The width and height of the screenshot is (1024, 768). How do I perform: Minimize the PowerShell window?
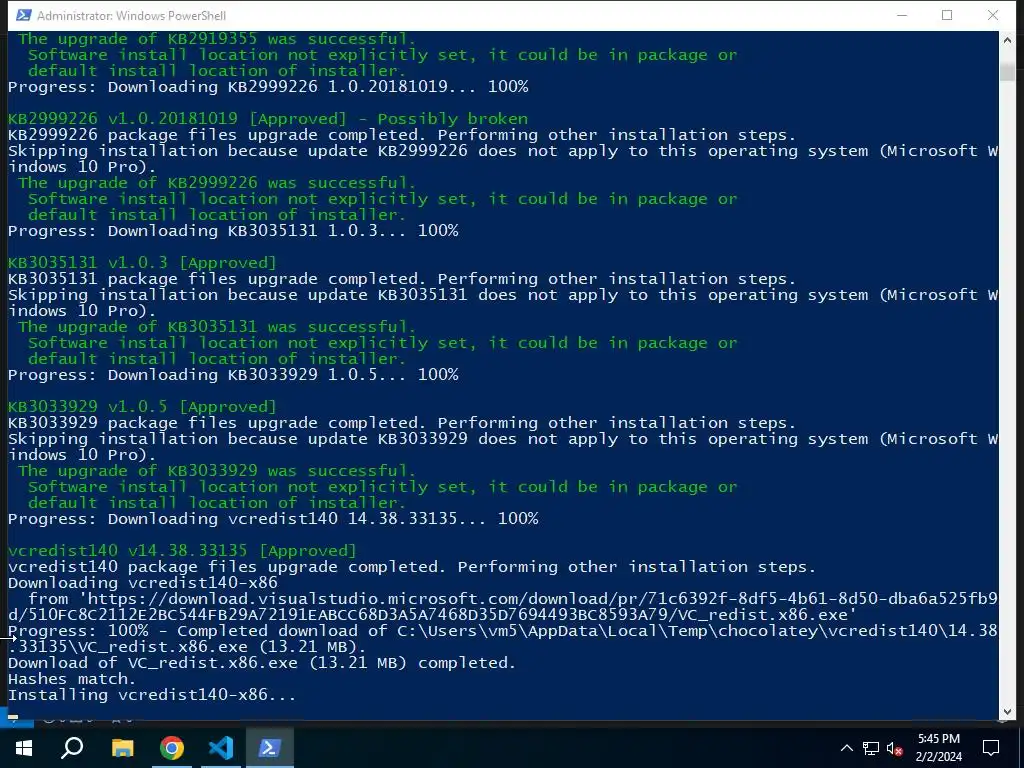tap(902, 15)
